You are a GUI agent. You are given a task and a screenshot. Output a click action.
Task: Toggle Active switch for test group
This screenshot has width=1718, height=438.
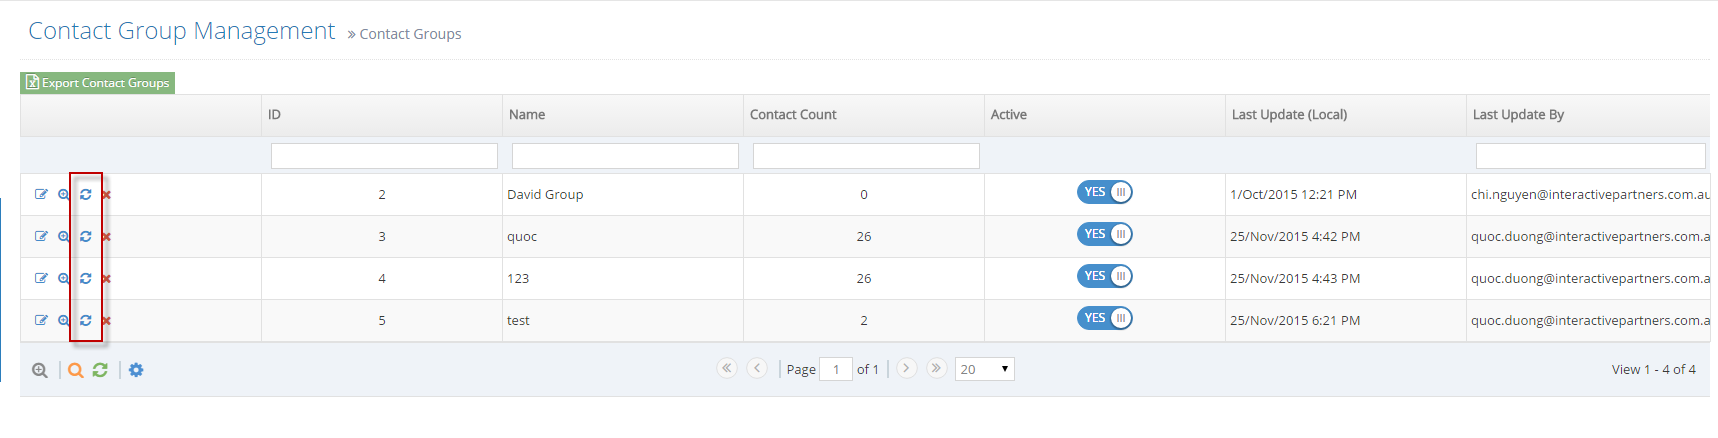pos(1104,318)
